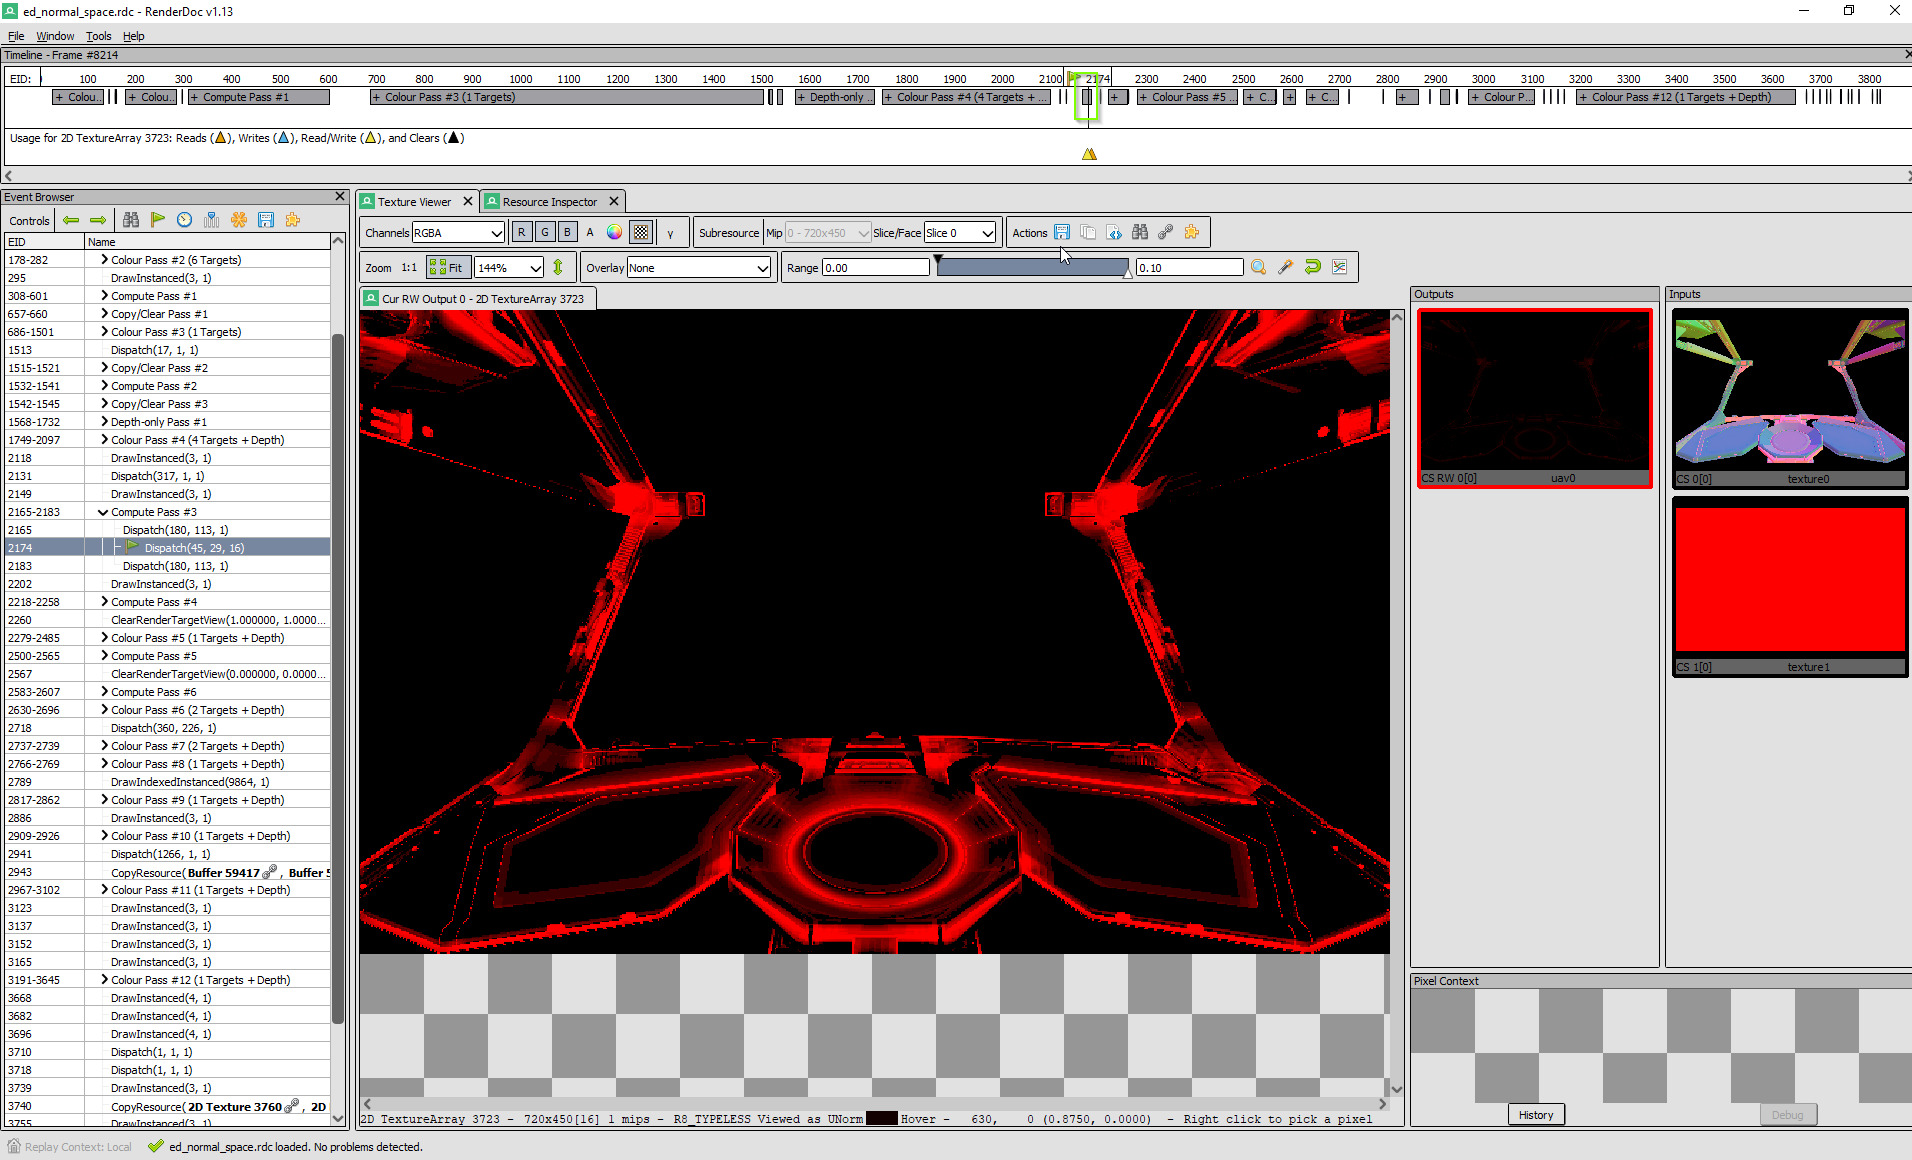This screenshot has width=1912, height=1160.
Task: Close the Event Browser panel
Action: pyautogui.click(x=340, y=196)
